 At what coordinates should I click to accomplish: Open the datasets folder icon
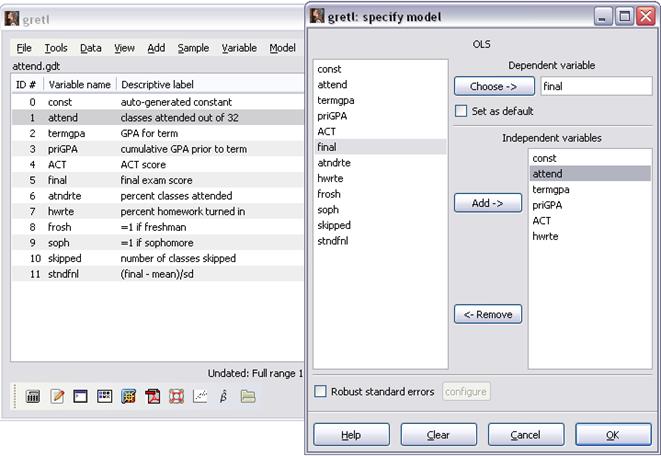[x=247, y=397]
